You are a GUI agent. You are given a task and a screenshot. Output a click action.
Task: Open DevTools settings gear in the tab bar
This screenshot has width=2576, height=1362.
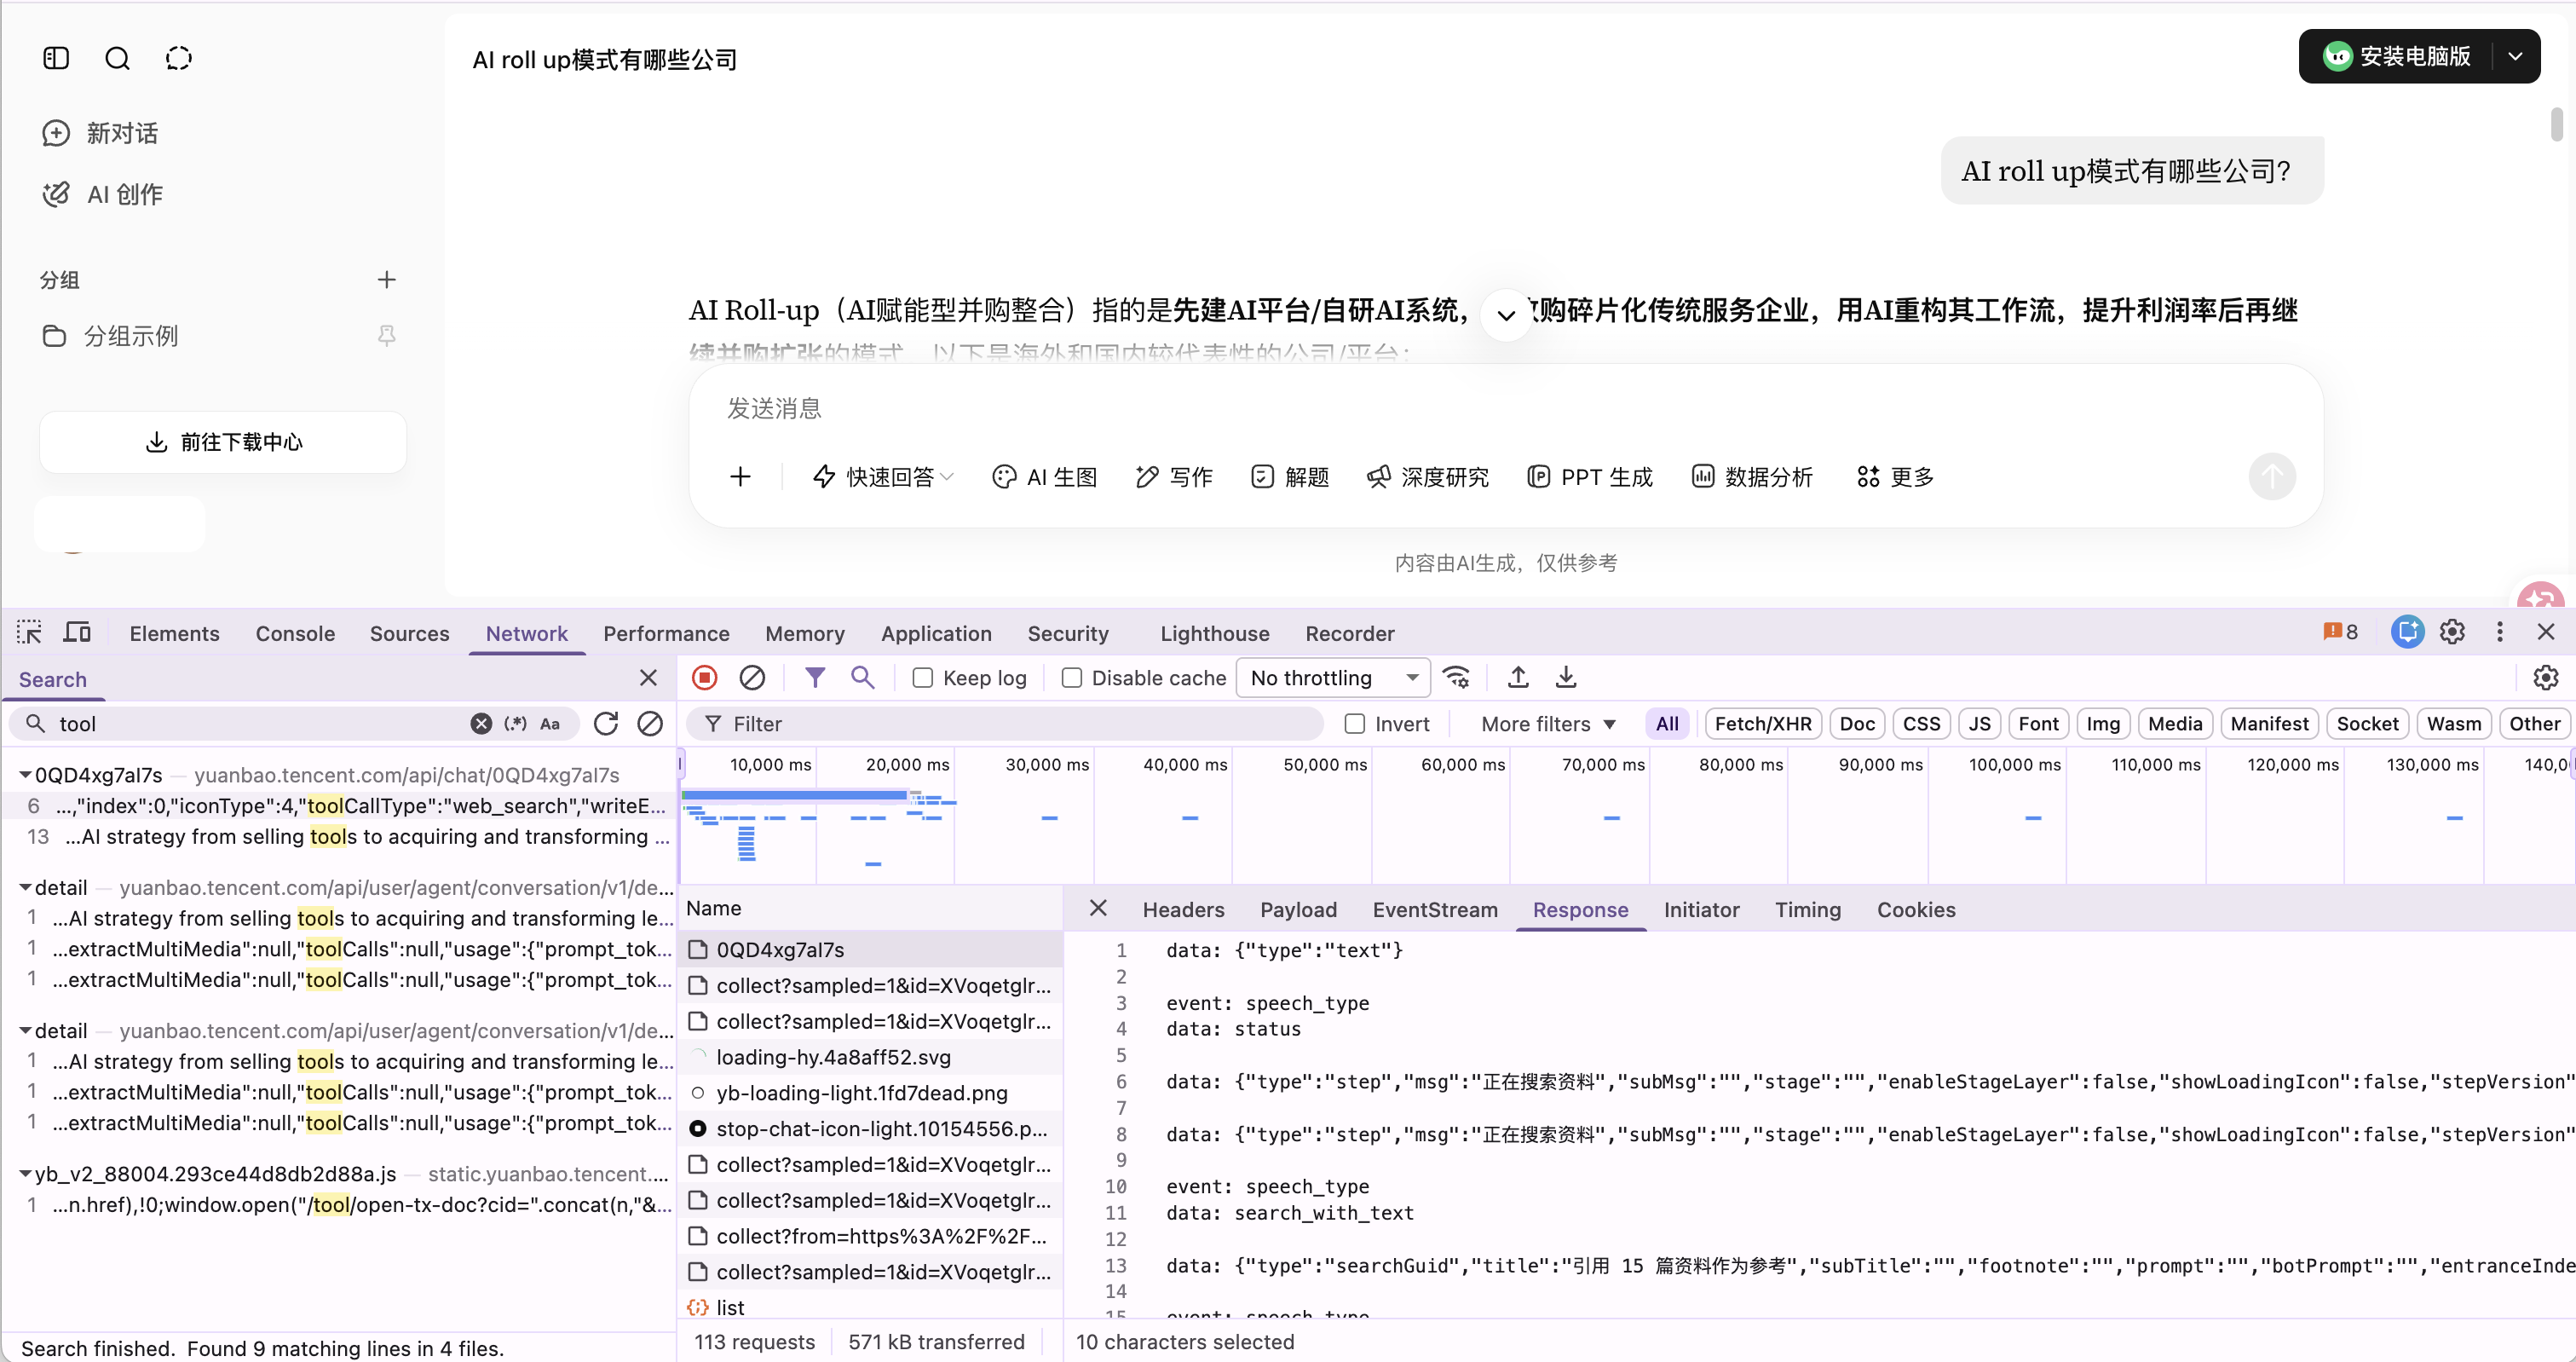[x=2452, y=632]
